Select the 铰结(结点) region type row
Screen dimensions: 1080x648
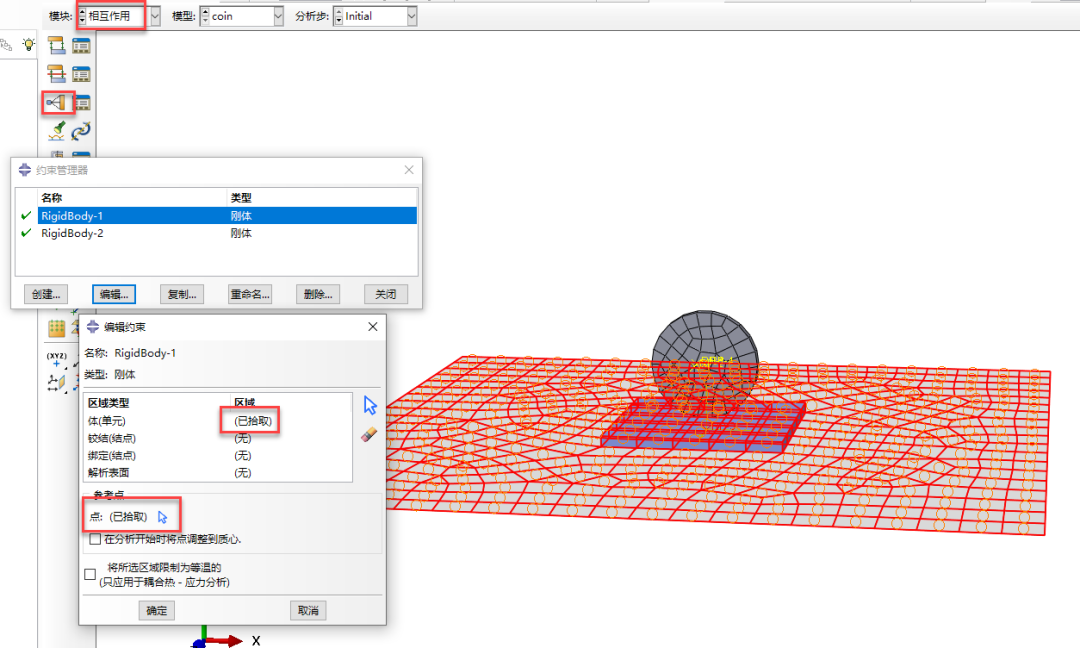[218, 438]
